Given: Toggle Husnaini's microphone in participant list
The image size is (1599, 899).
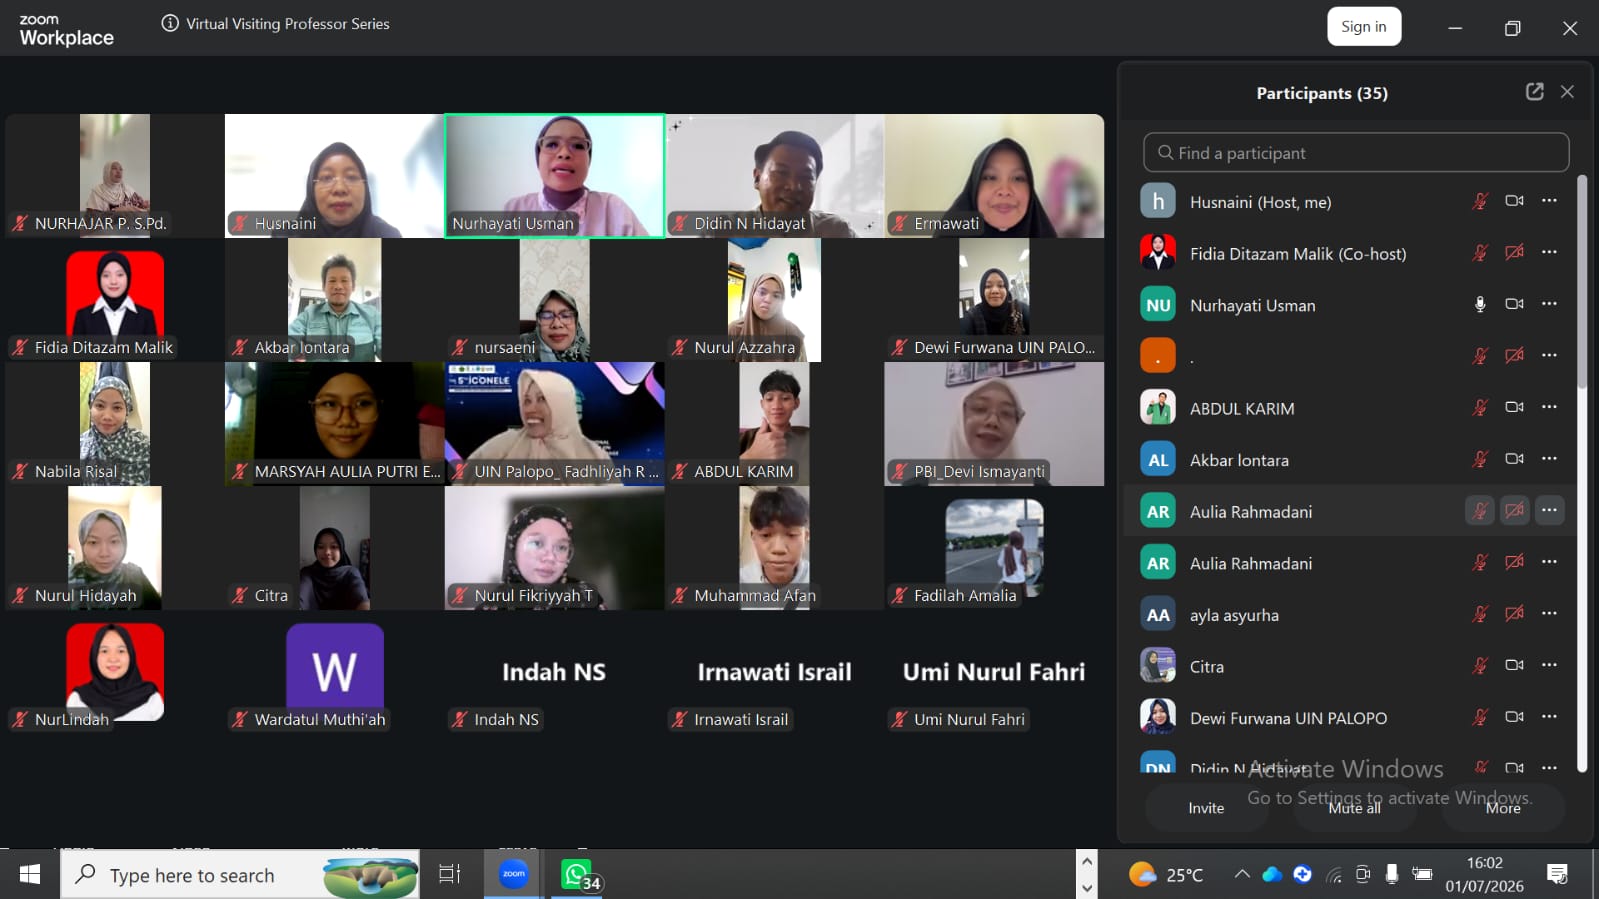Looking at the screenshot, I should (1480, 201).
